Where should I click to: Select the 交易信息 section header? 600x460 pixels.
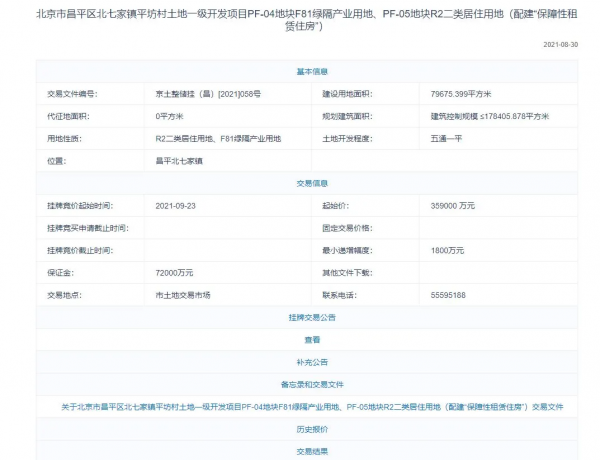coord(312,183)
